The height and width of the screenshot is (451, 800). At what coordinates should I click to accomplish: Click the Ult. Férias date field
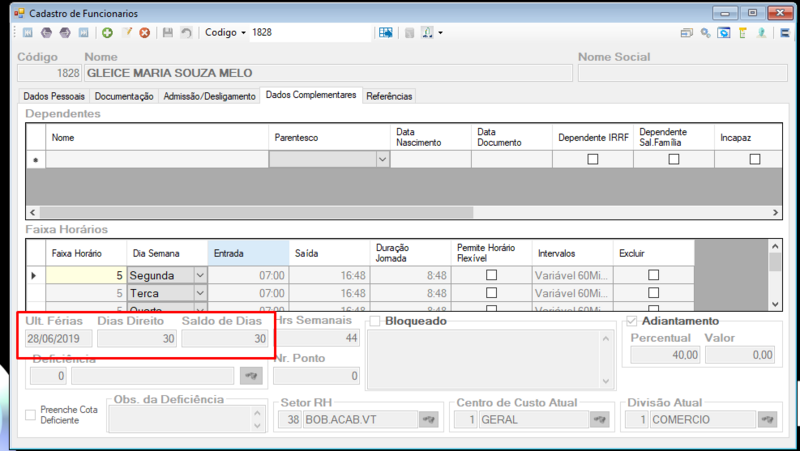pos(59,338)
